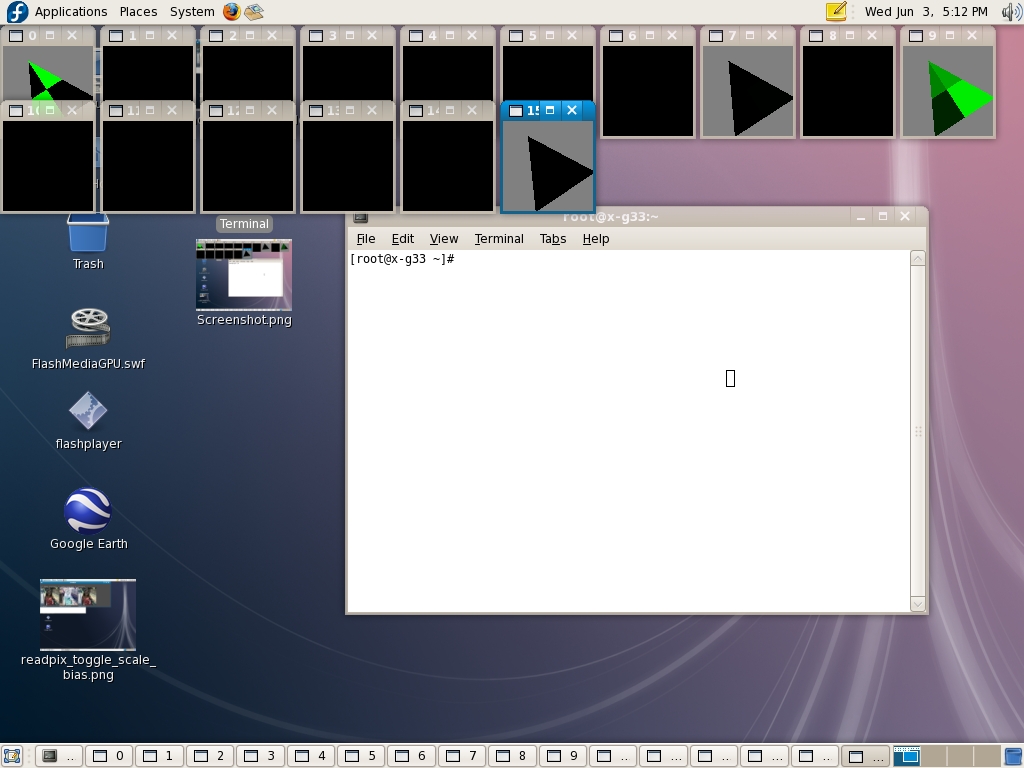Click the volume speaker icon

click(x=1011, y=12)
